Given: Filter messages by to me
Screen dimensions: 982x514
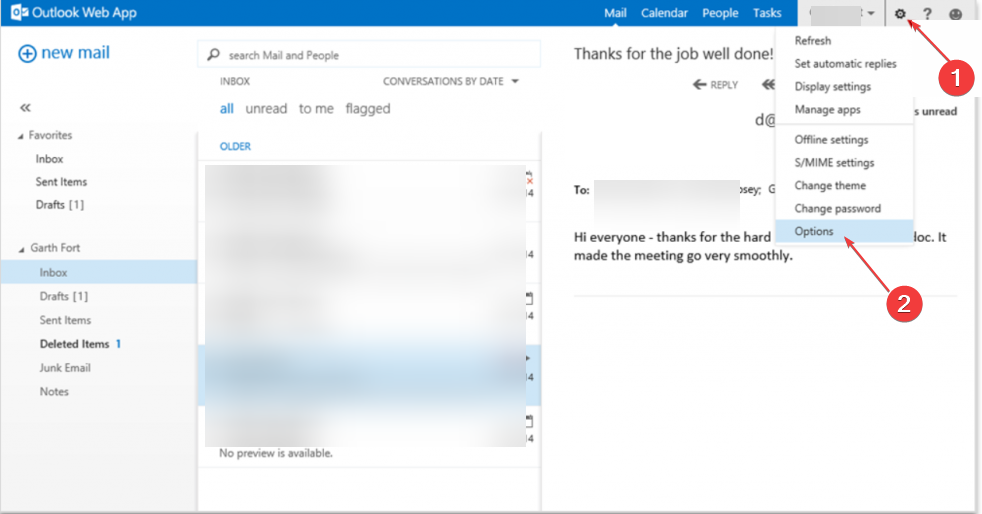Looking at the screenshot, I should pos(316,109).
